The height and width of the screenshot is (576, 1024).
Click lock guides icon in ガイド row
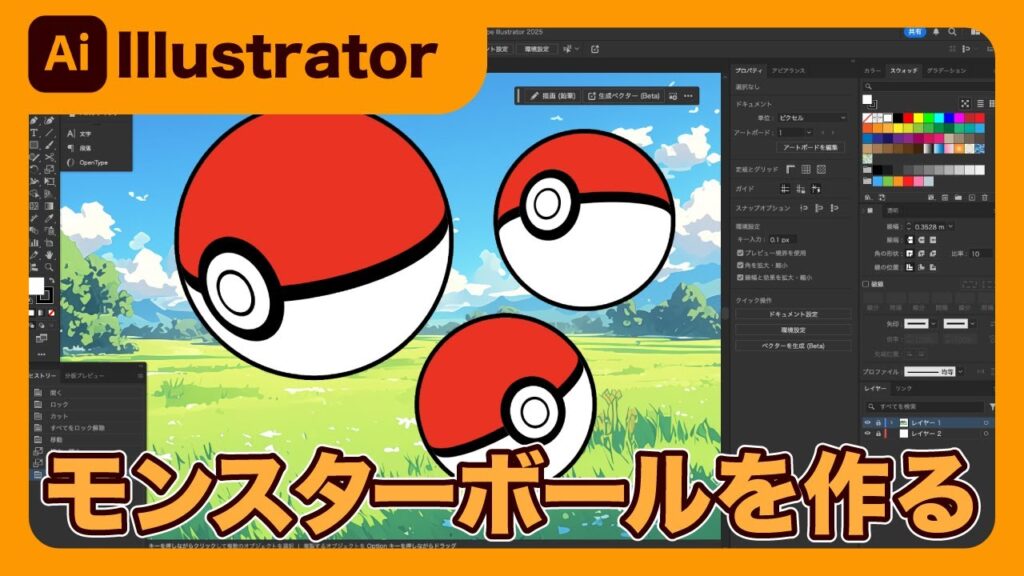(801, 189)
